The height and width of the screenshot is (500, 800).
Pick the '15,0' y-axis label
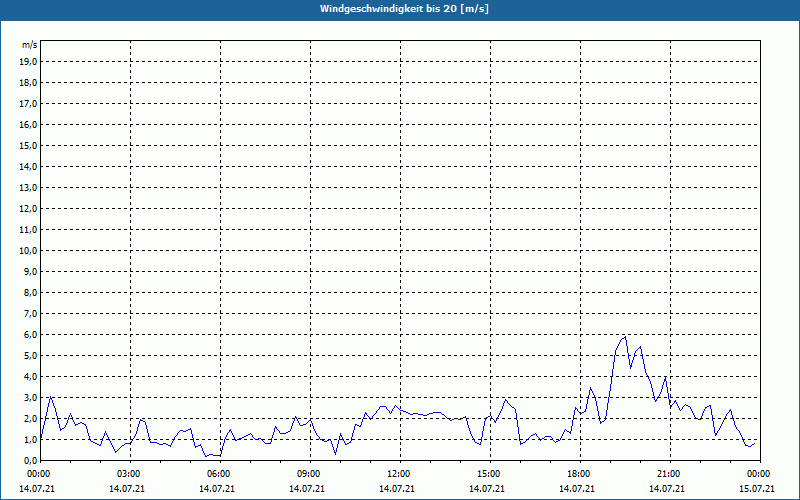point(28,145)
